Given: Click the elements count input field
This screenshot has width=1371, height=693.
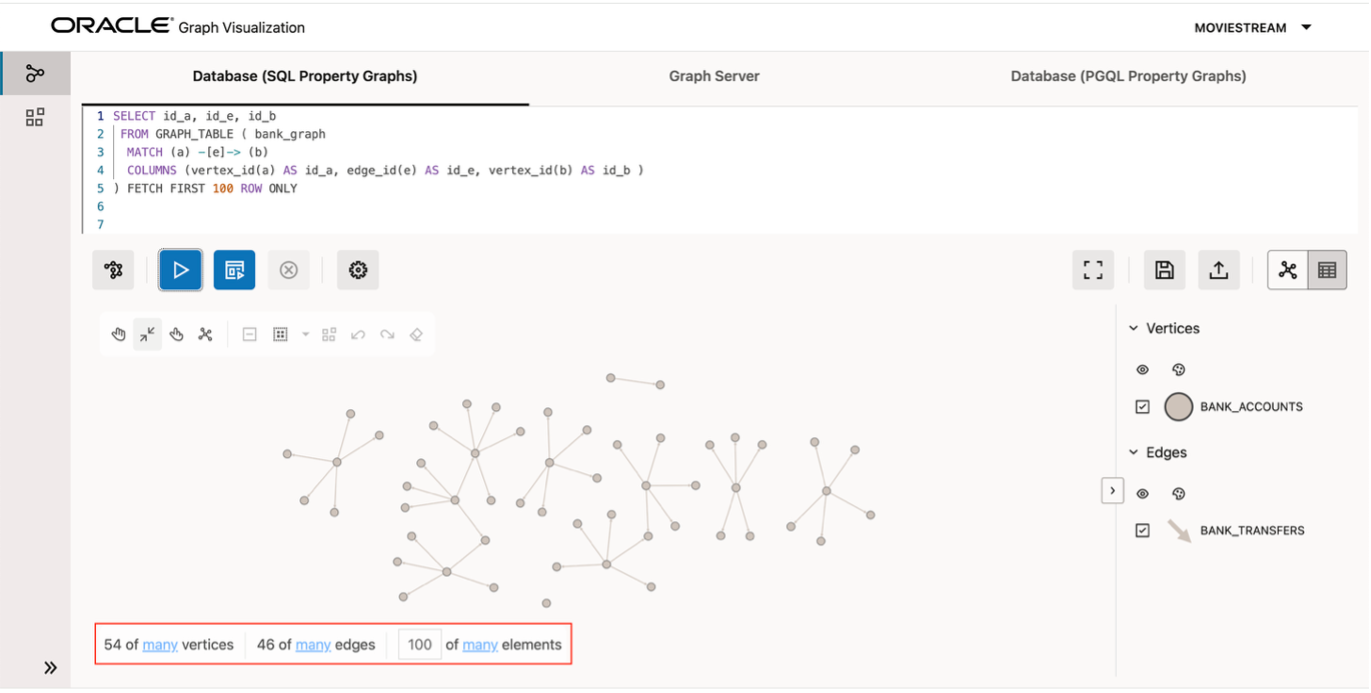Looking at the screenshot, I should click(x=420, y=645).
